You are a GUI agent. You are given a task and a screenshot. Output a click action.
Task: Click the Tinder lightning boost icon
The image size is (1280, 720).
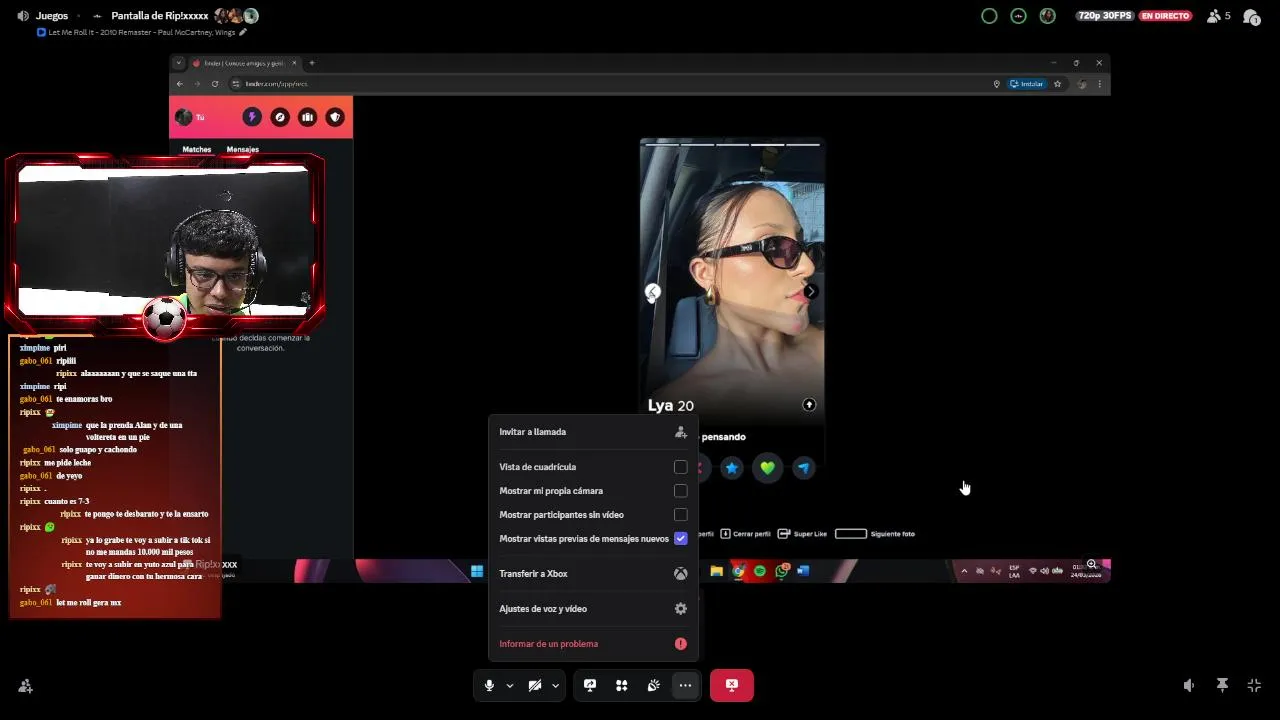point(252,117)
